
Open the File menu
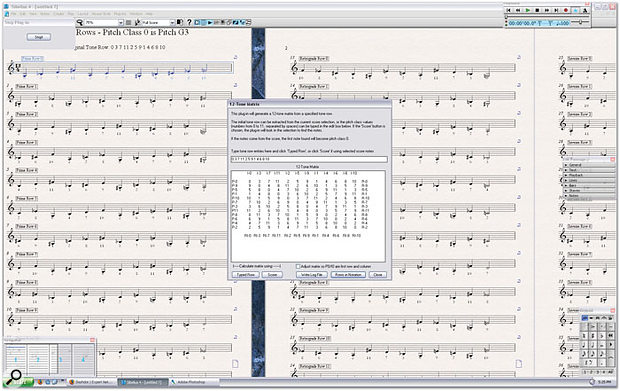point(13,14)
